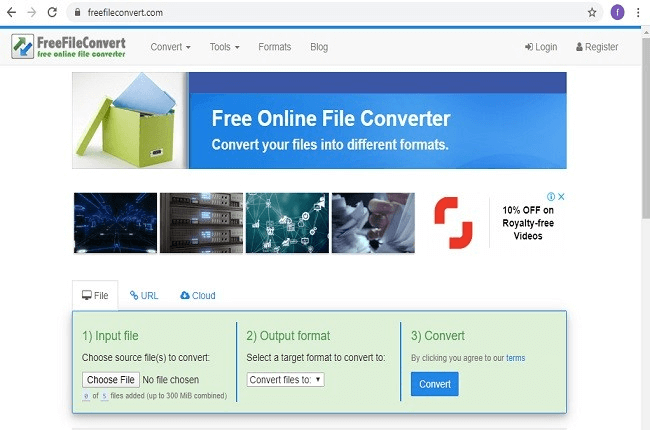Viewport: 650px width, 430px height.
Task: Go back using browser back arrow
Action: pyautogui.click(x=12, y=12)
